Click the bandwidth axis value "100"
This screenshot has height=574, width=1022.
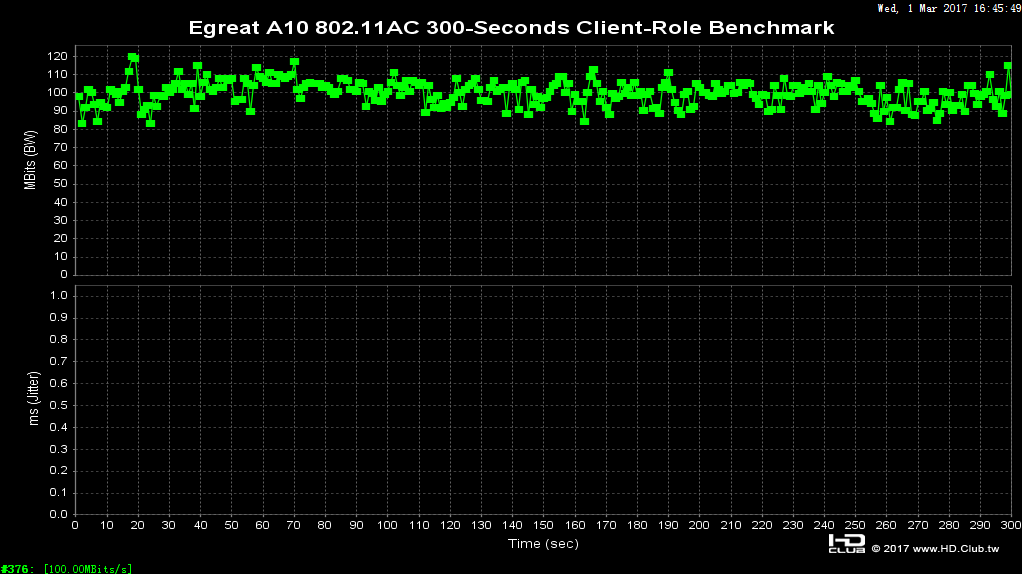pos(57,93)
